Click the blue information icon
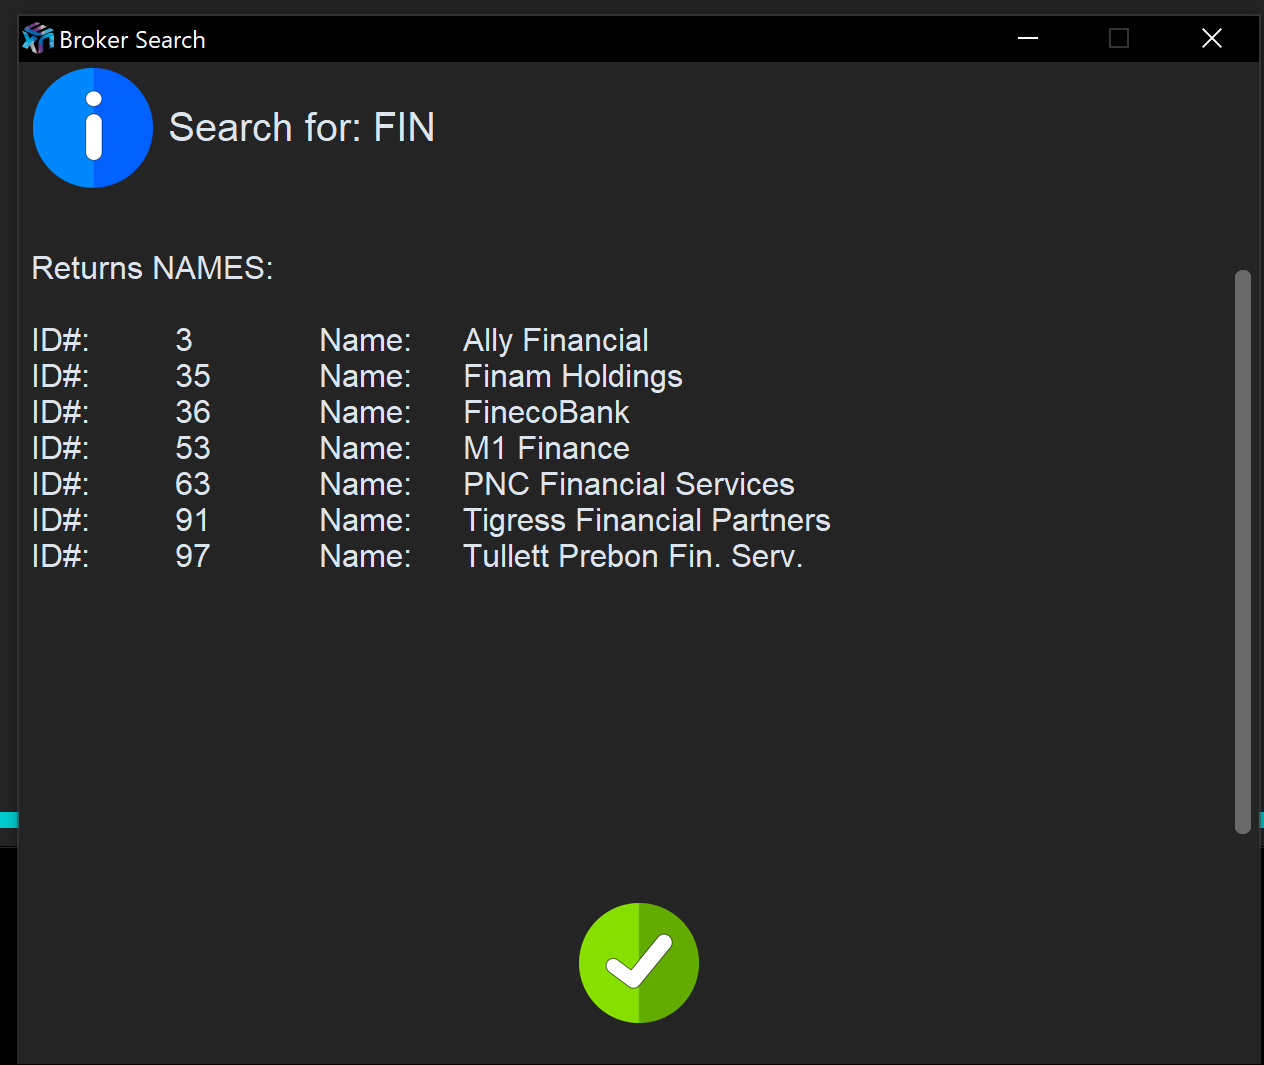Image resolution: width=1264 pixels, height=1065 pixels. point(93,128)
